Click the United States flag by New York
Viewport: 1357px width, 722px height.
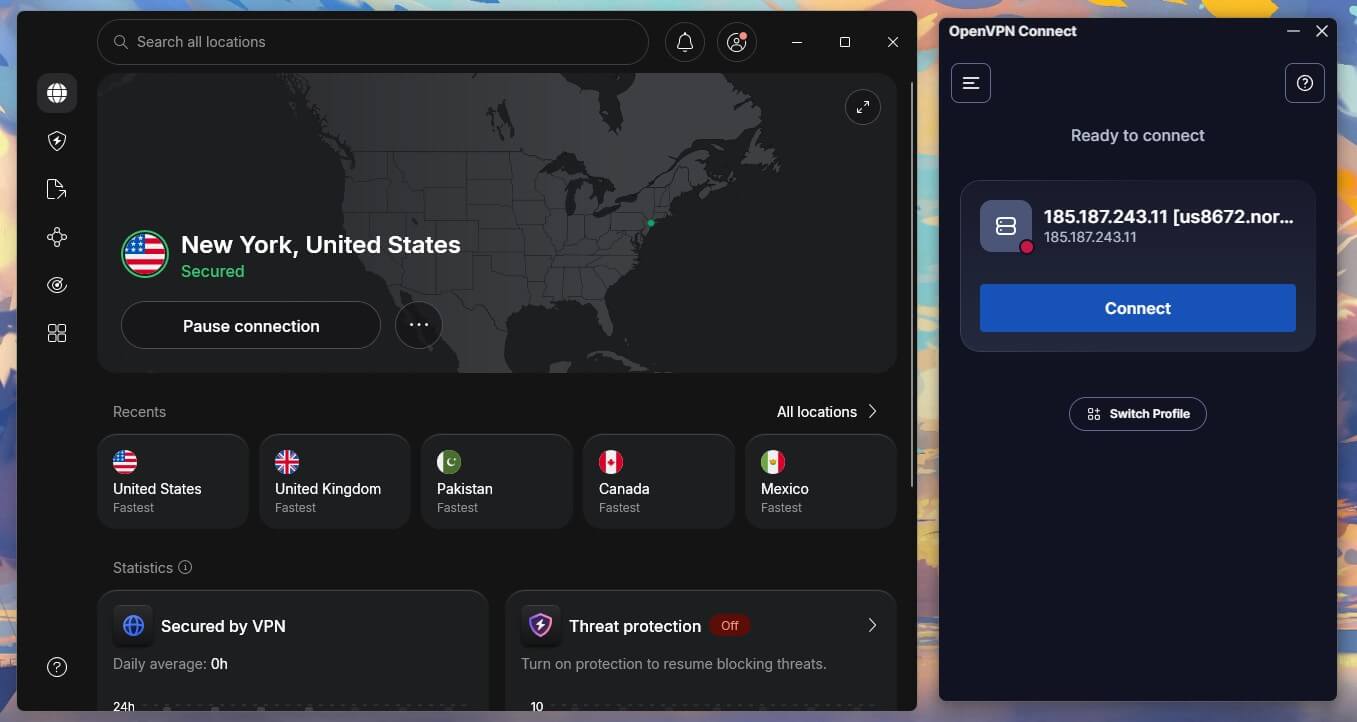click(x=145, y=254)
